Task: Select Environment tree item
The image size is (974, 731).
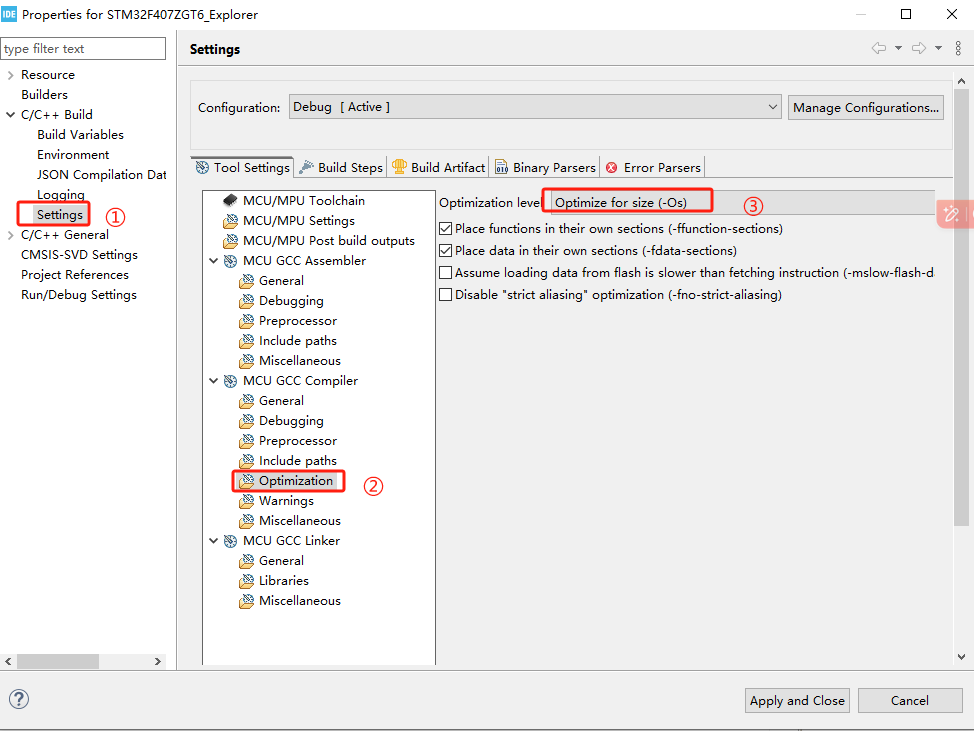Action: pos(73,155)
